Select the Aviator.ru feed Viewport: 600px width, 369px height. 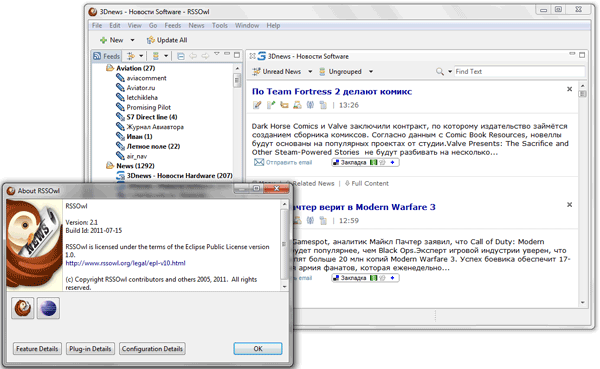tap(141, 88)
